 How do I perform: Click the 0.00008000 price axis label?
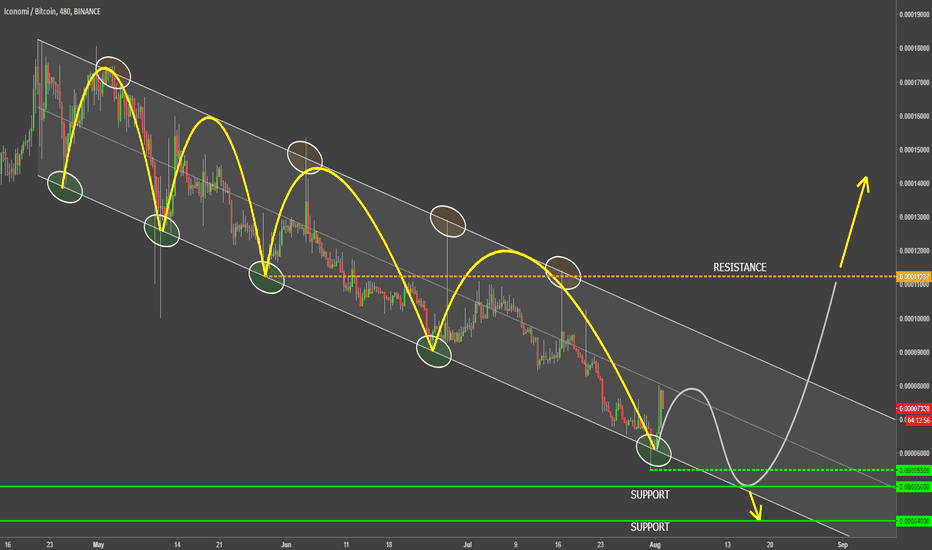(x=914, y=386)
